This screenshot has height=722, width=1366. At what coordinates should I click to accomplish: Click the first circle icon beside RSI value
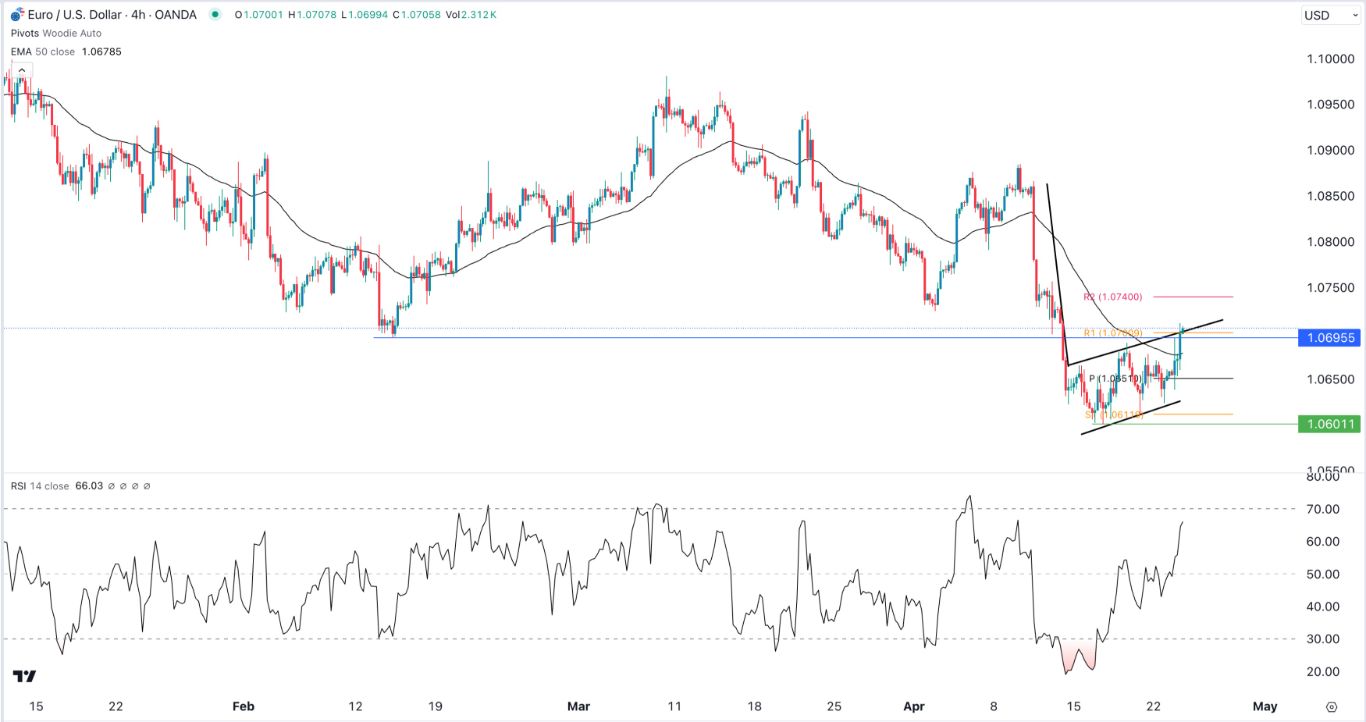pyautogui.click(x=111, y=485)
